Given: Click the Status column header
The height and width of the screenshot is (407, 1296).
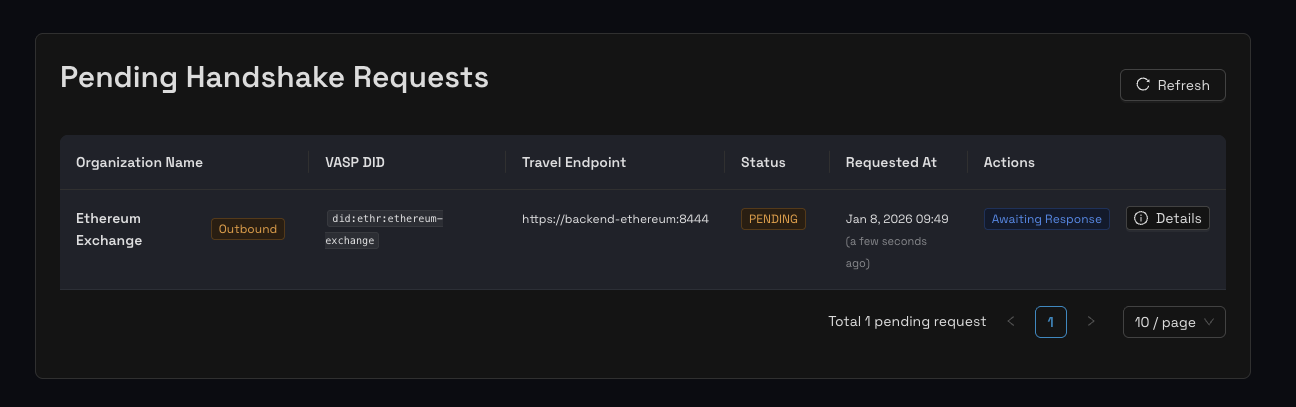Looking at the screenshot, I should click(x=763, y=162).
